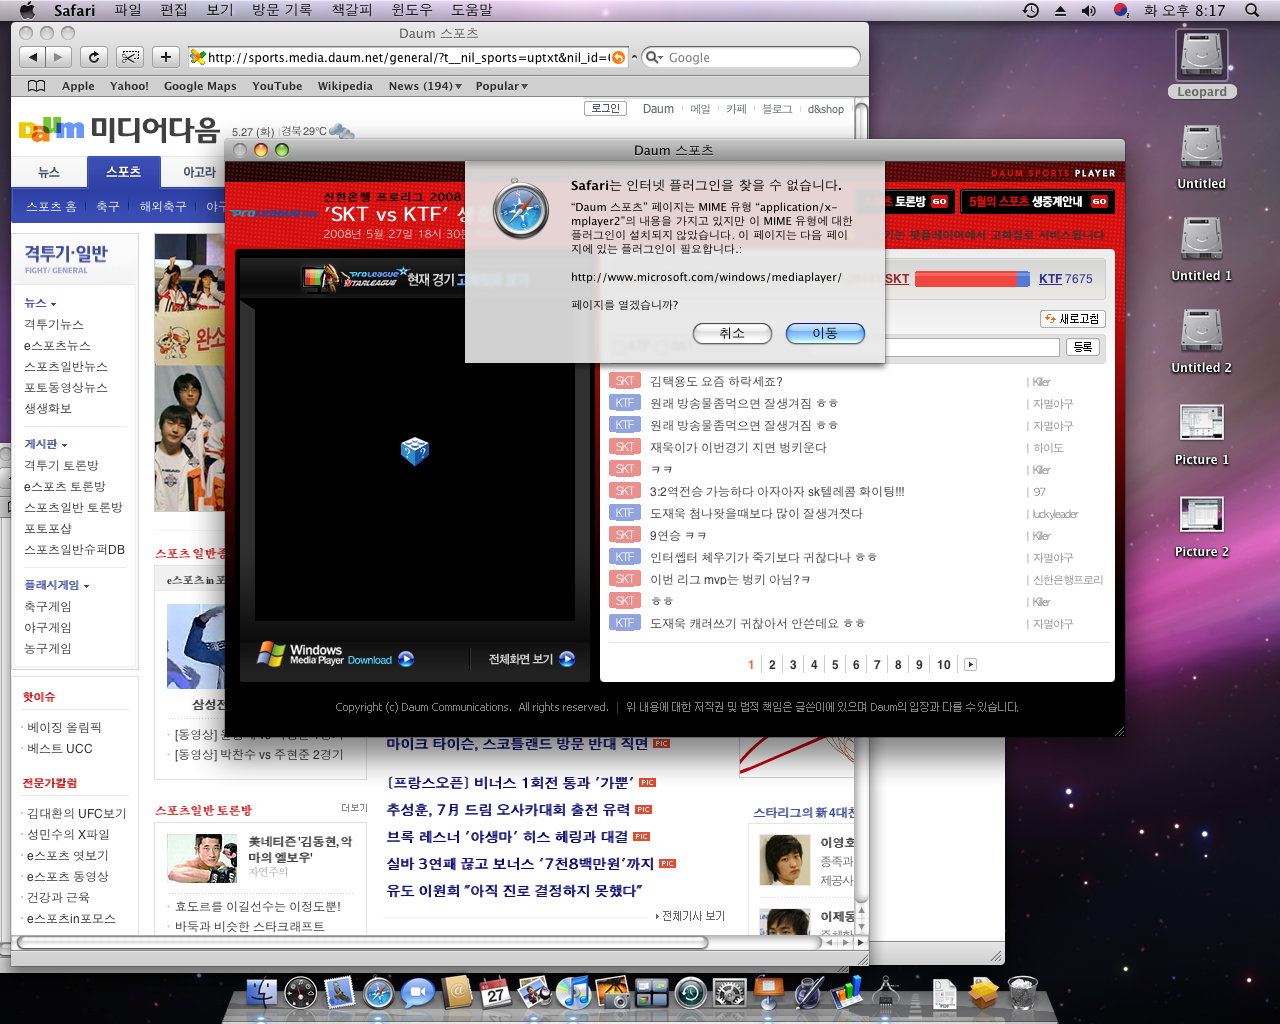The height and width of the screenshot is (1024, 1280).
Task: Click the KTF vote link
Action: (1050, 279)
